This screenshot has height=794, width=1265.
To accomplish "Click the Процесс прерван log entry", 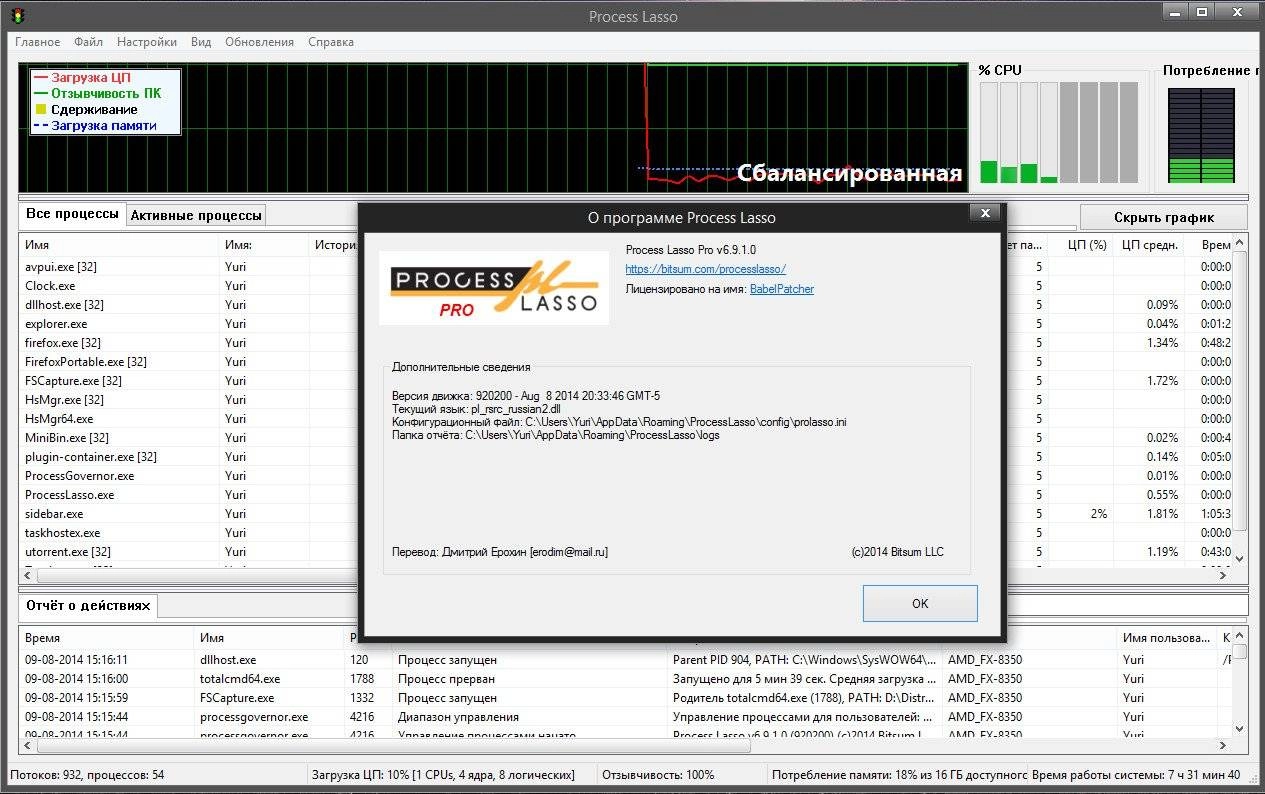I will click(x=446, y=679).
